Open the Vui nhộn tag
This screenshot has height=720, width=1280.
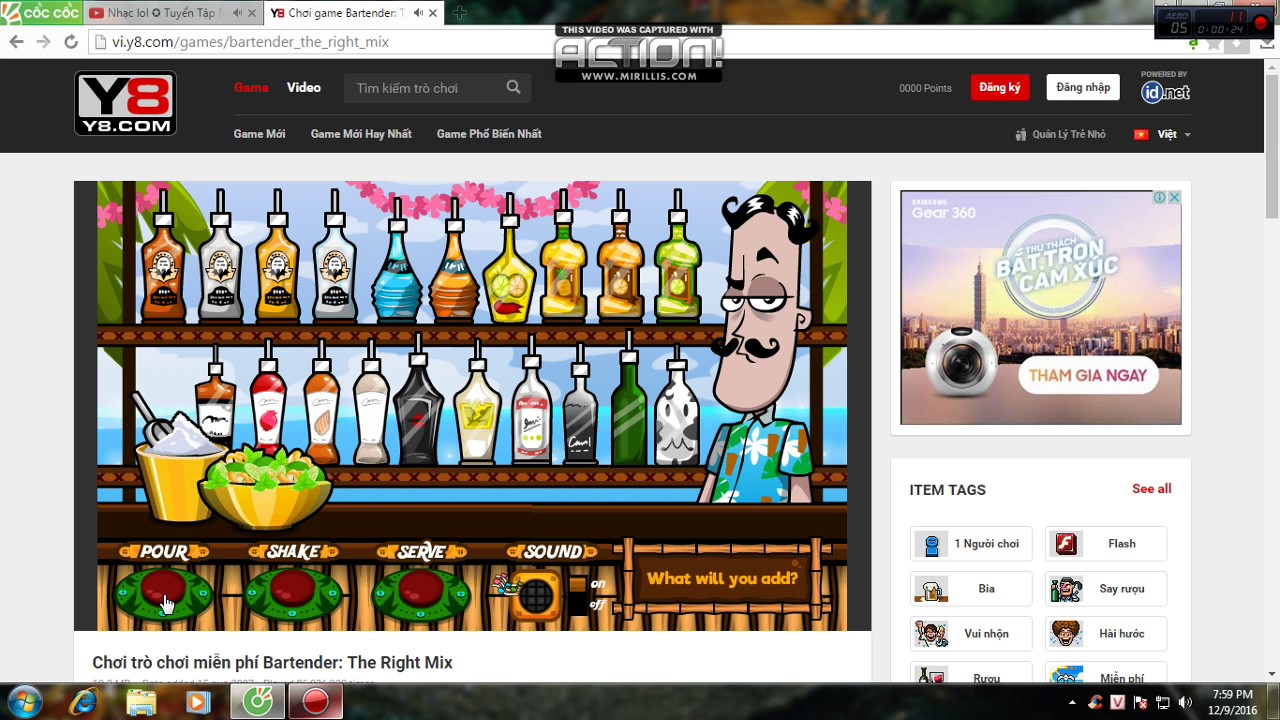[972, 634]
